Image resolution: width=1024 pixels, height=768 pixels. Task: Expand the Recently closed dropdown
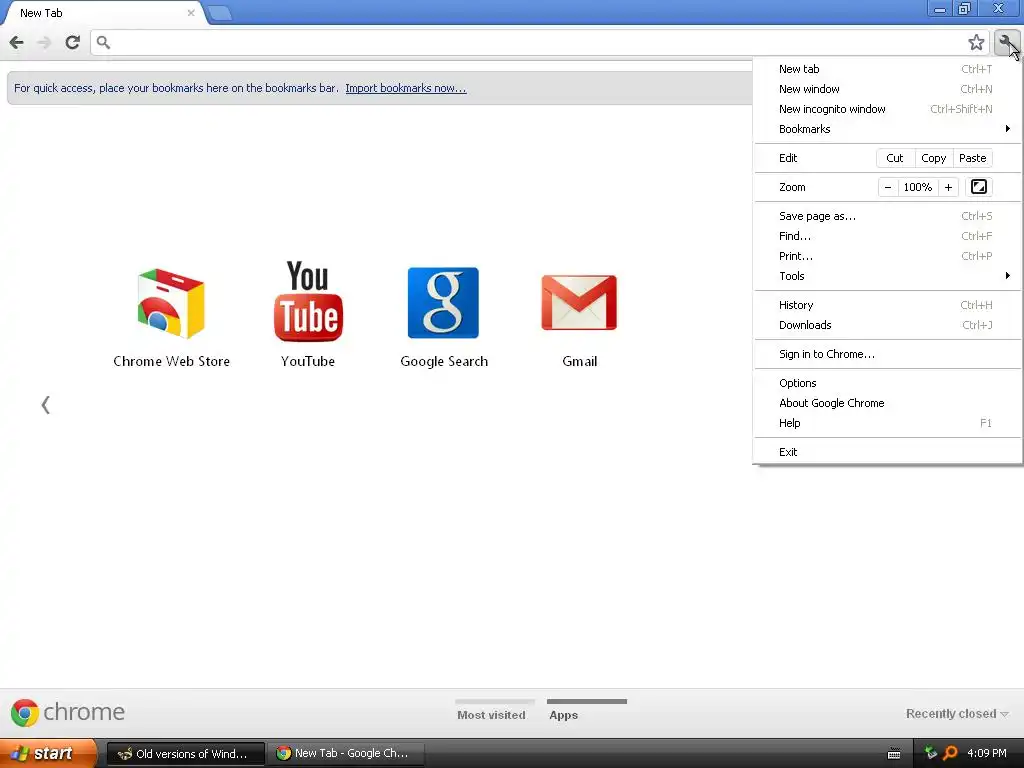coord(957,714)
